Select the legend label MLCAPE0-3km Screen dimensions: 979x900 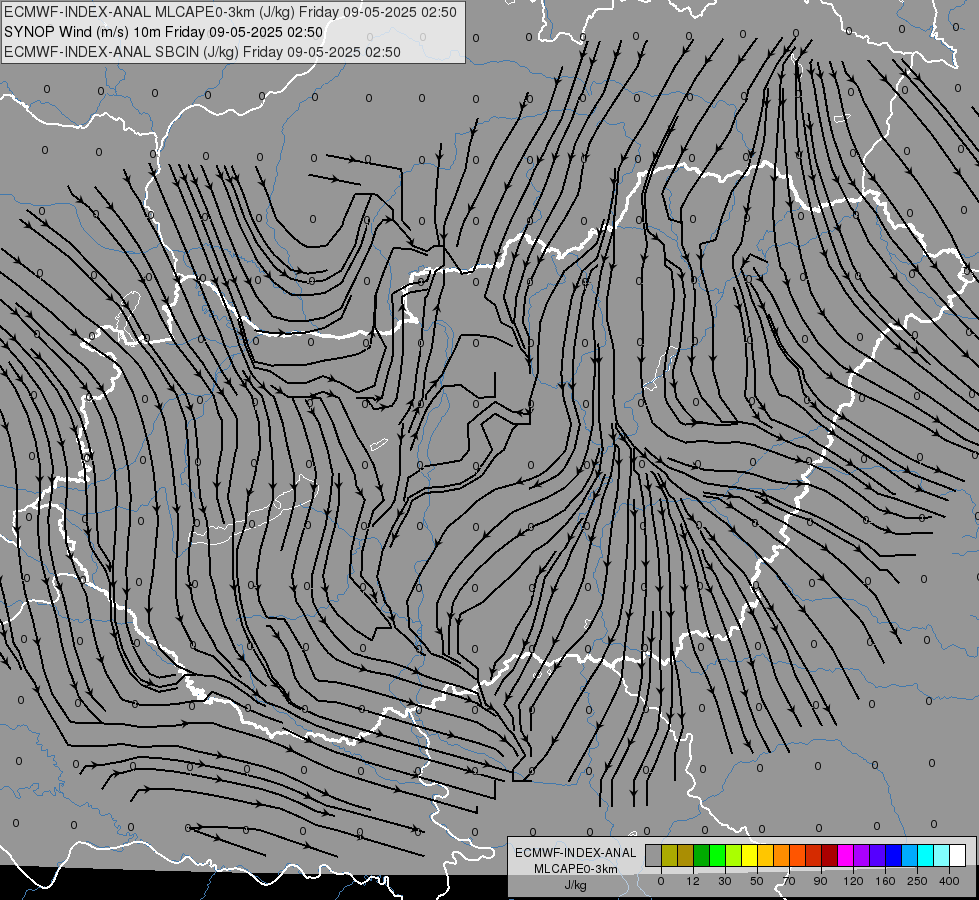coord(576,869)
